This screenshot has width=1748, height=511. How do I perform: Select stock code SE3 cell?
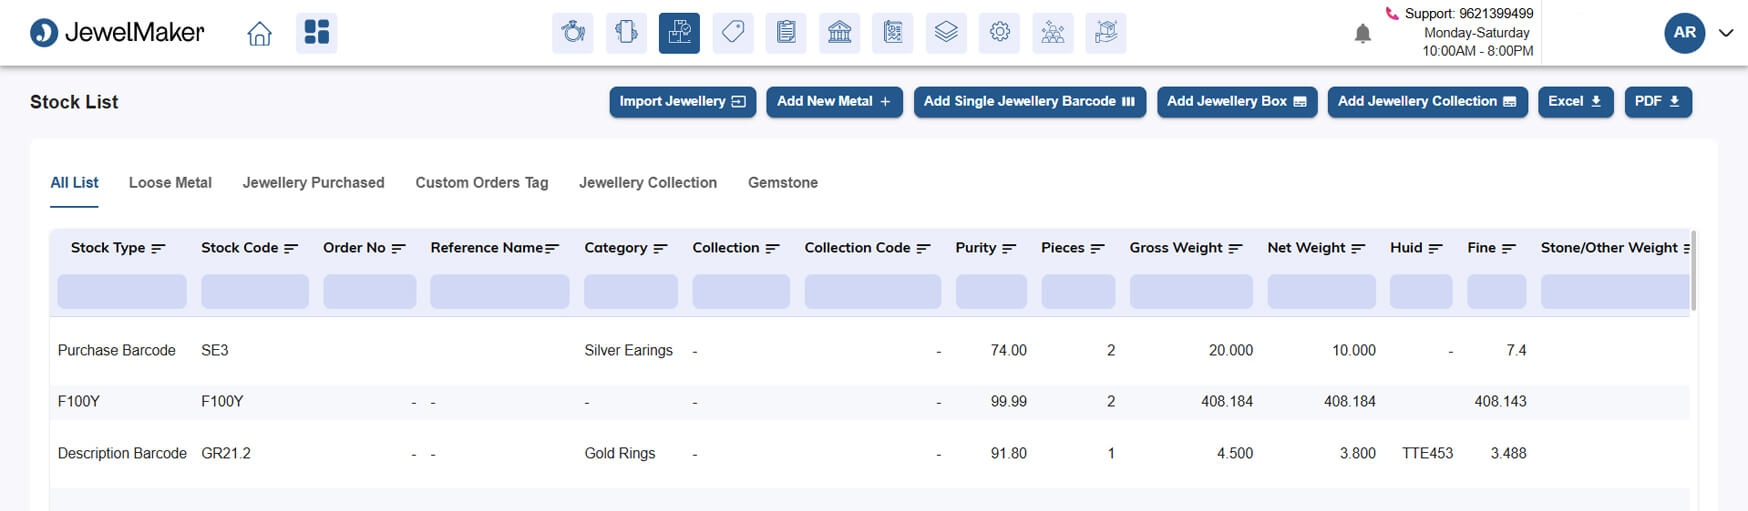coord(215,351)
